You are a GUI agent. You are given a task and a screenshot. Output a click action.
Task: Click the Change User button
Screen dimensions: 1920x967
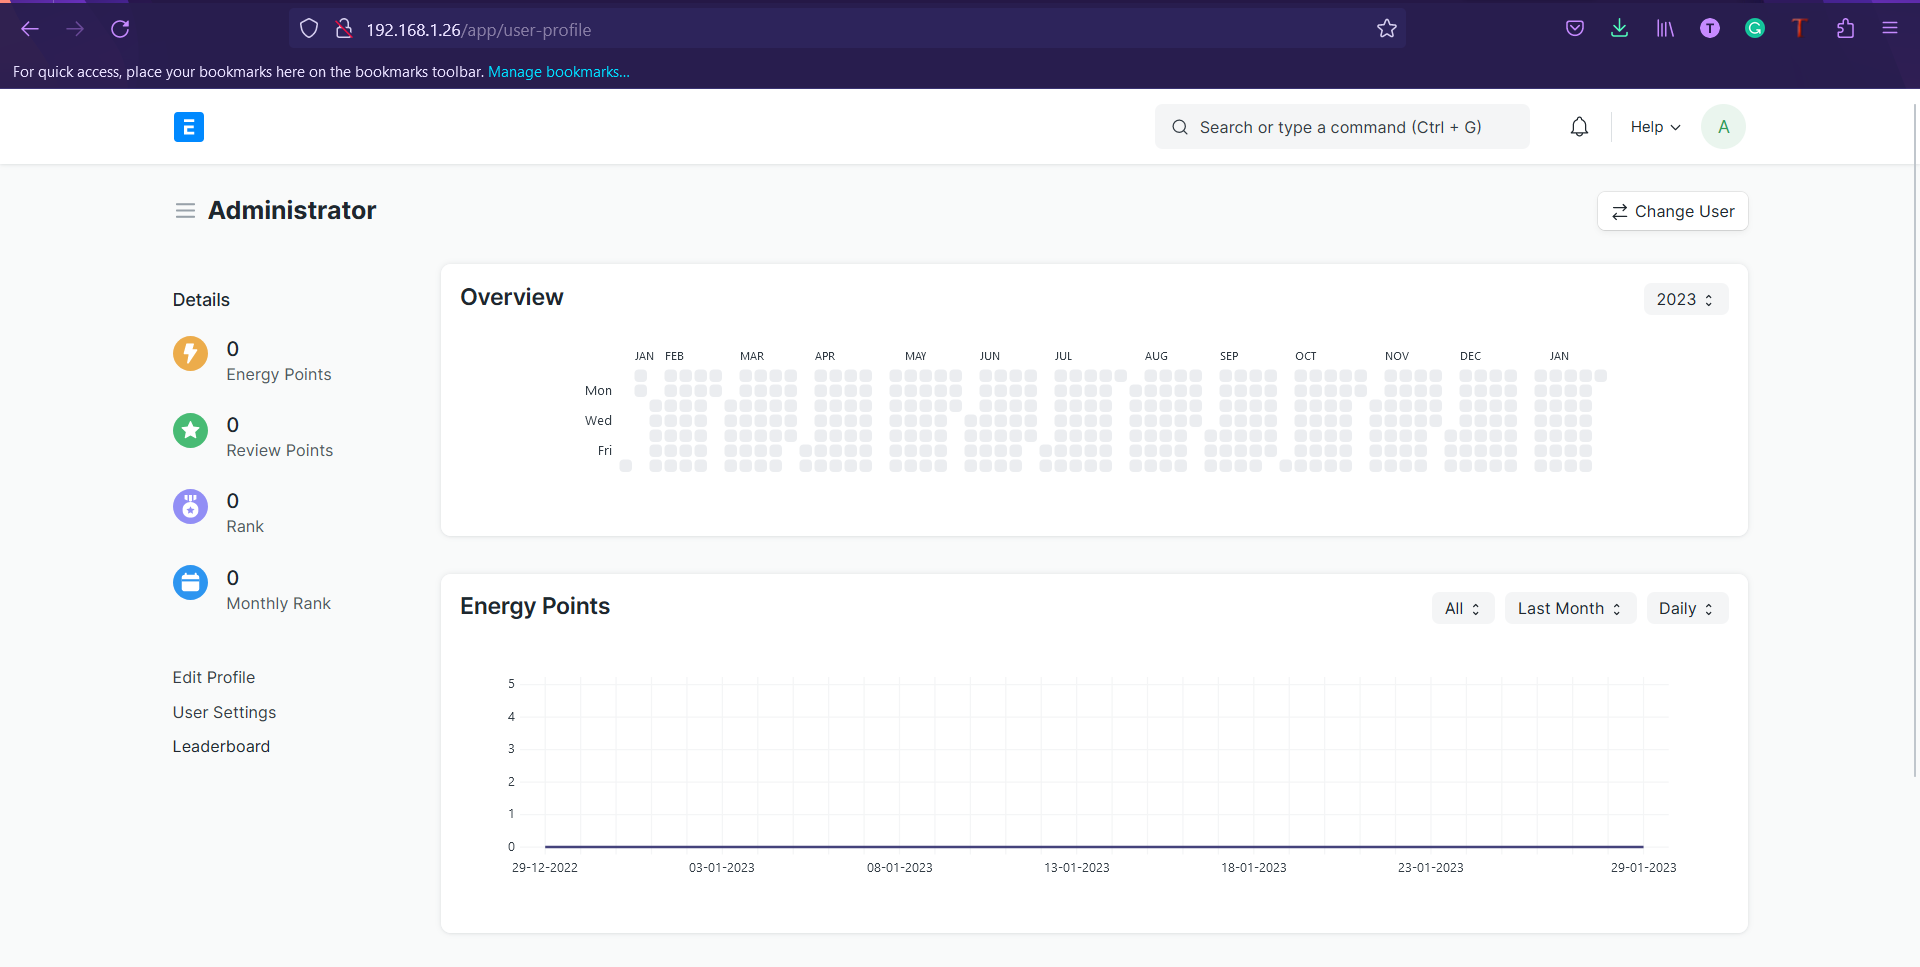[x=1672, y=211]
